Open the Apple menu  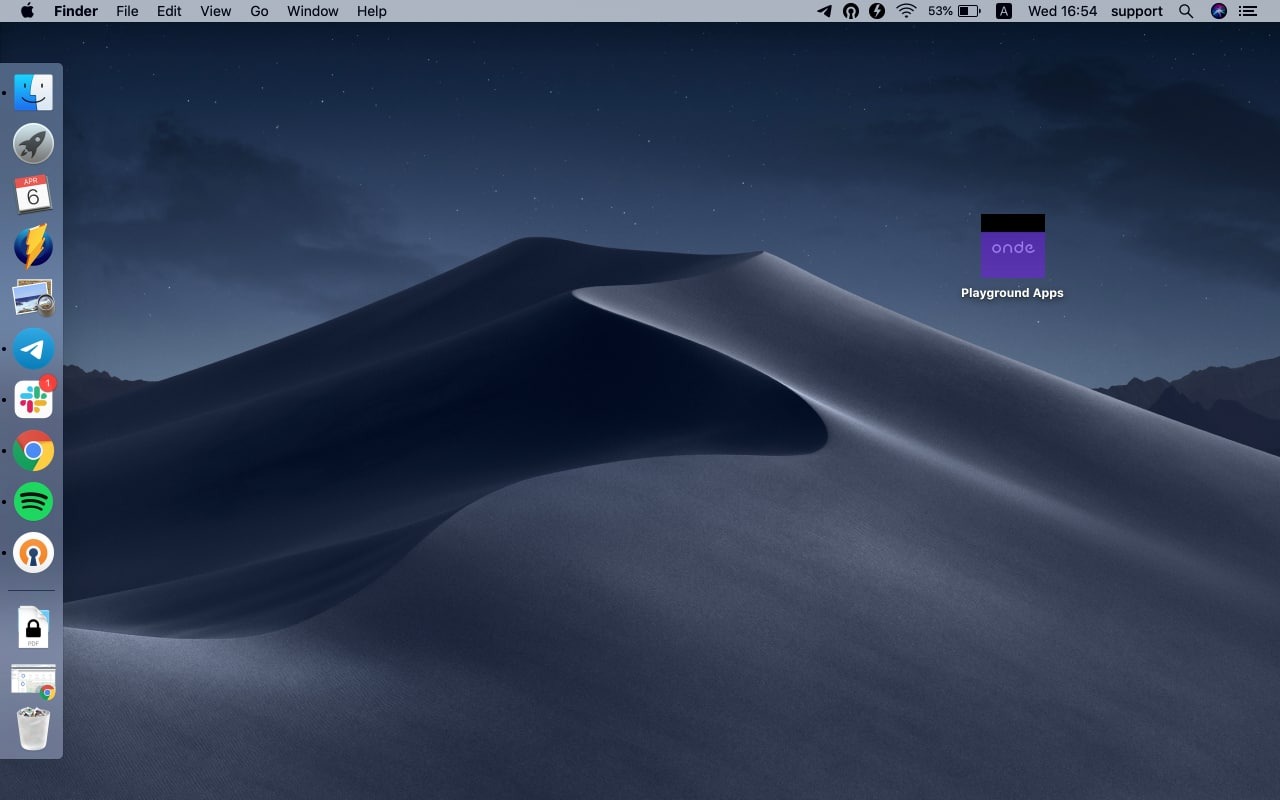(27, 11)
